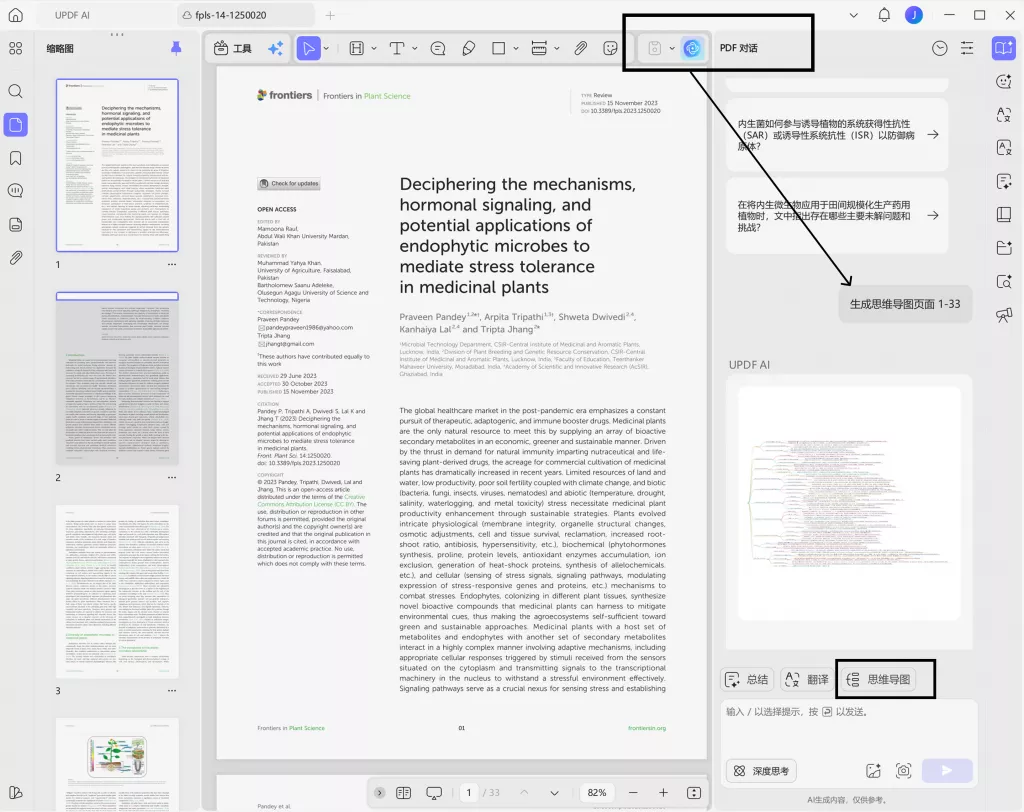
Task: Toggle the UPDF AI assistant icon
Action: [692, 48]
